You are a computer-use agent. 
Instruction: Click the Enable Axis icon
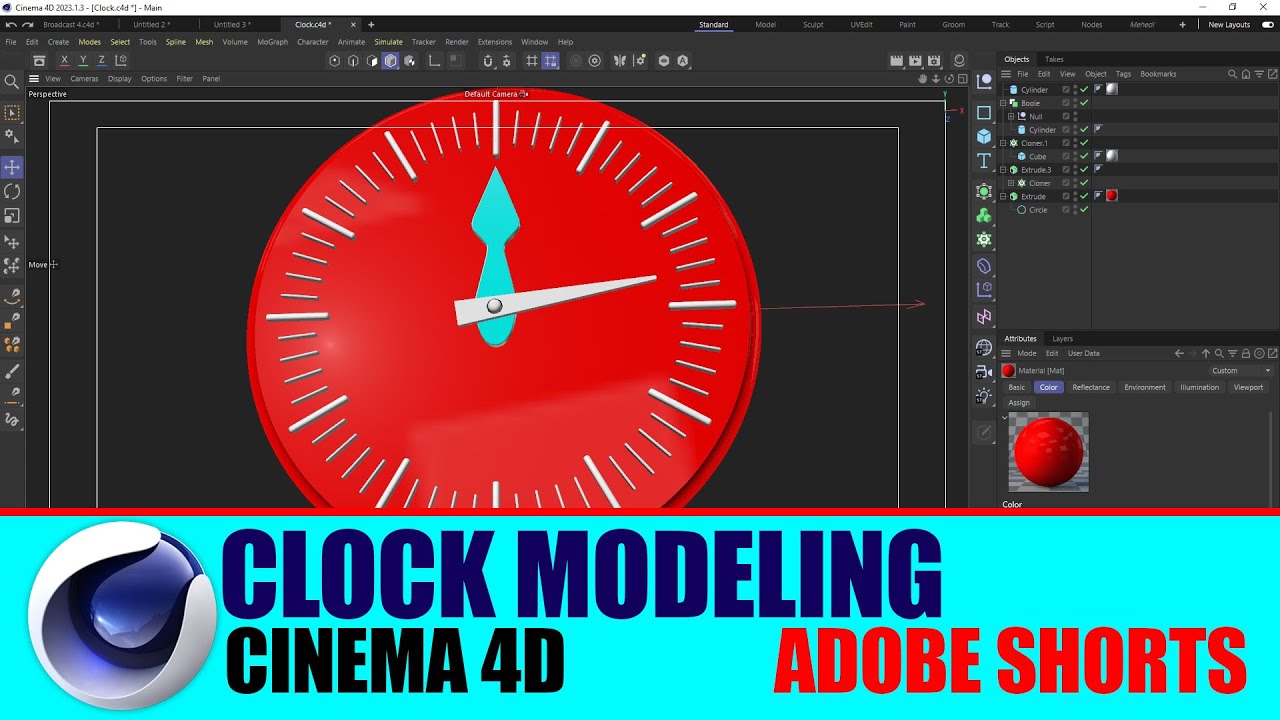(x=434, y=61)
